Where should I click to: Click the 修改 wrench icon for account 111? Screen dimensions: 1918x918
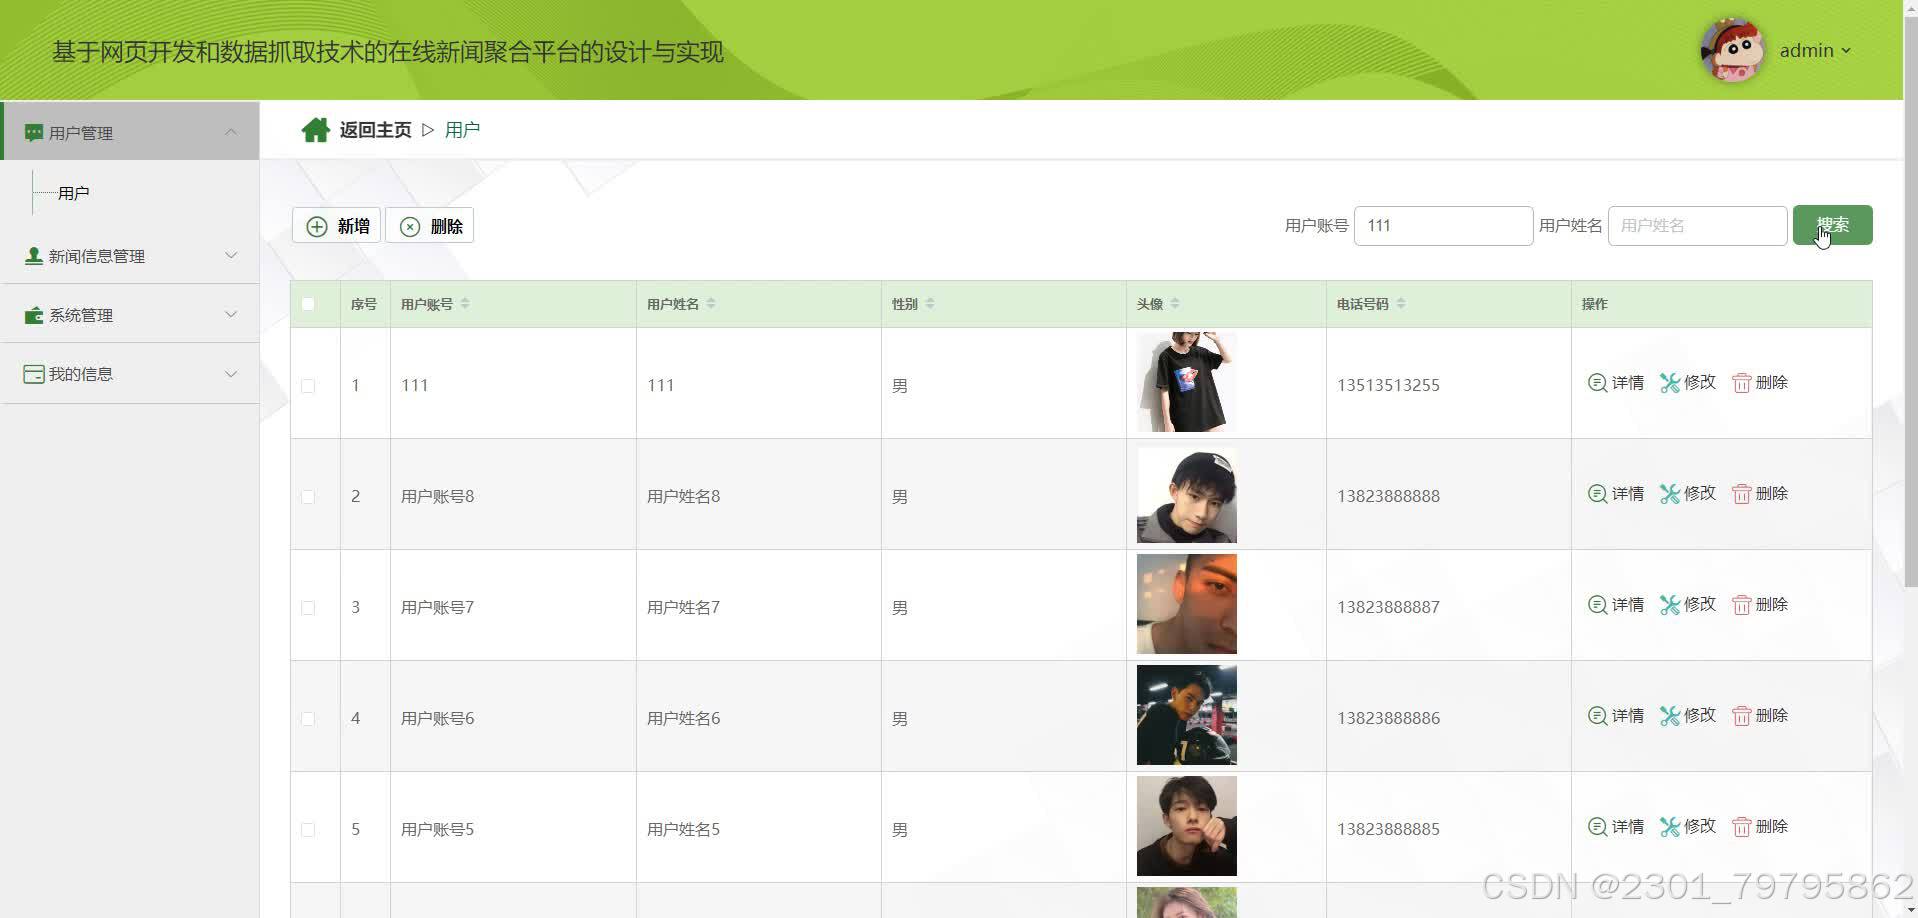1670,383
